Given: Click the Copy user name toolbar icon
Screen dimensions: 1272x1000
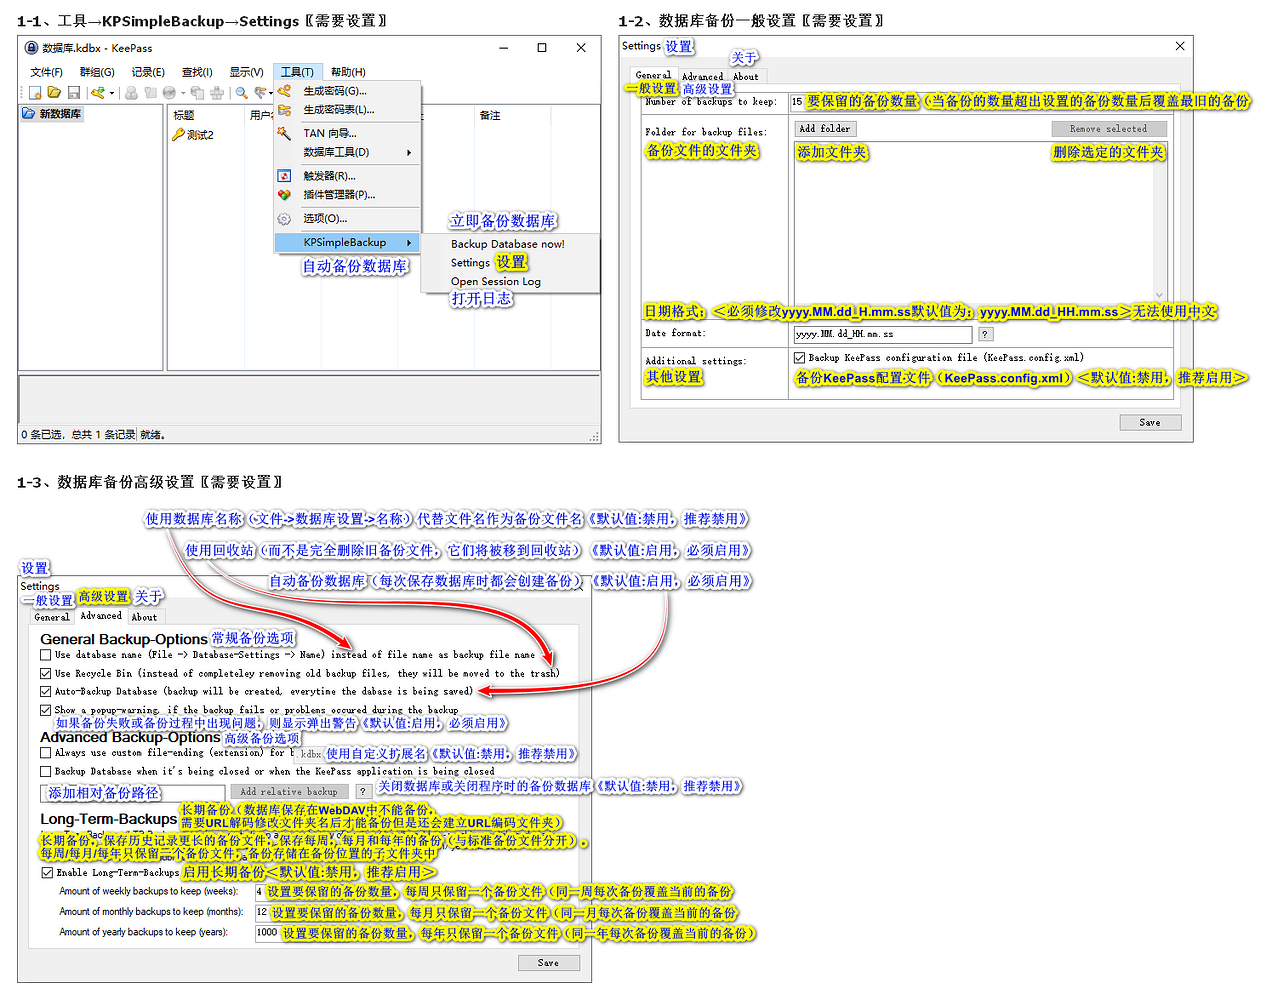Looking at the screenshot, I should [x=131, y=93].
